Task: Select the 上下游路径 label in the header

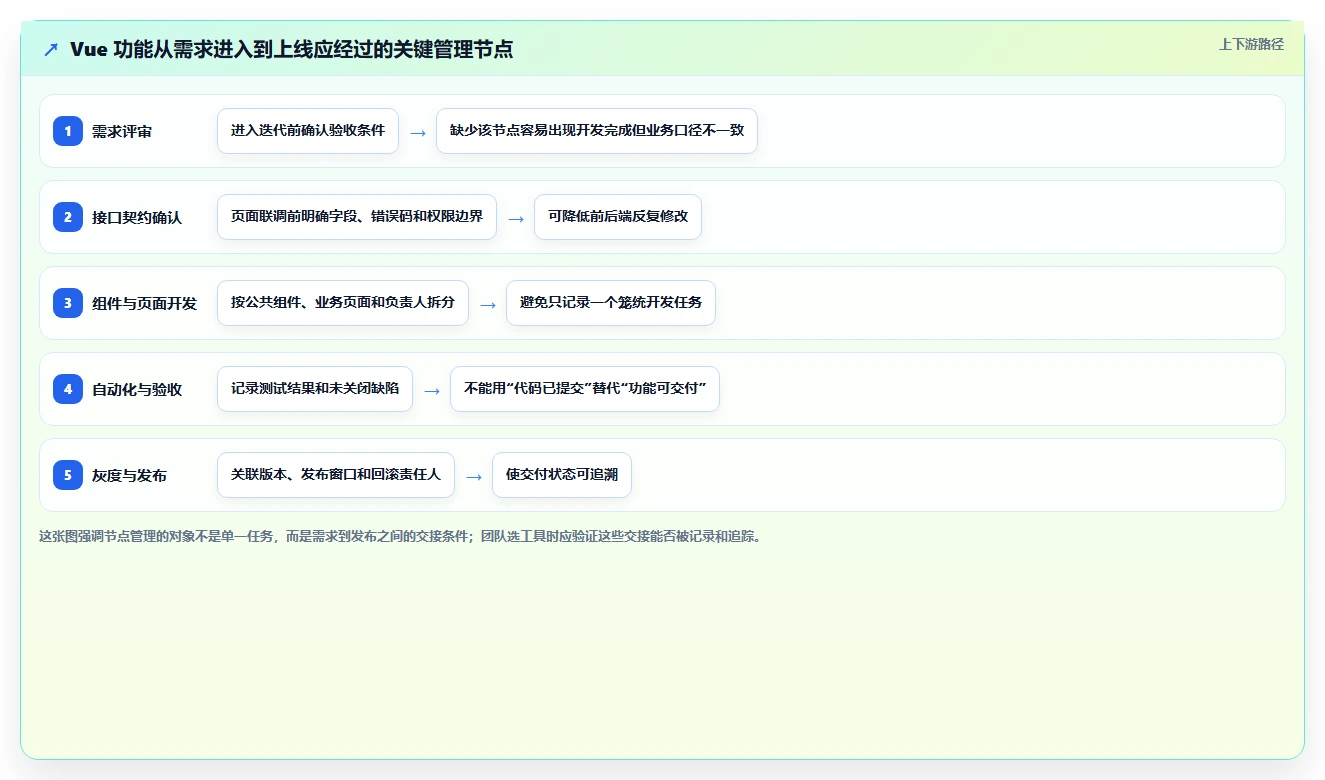Action: (x=1251, y=44)
